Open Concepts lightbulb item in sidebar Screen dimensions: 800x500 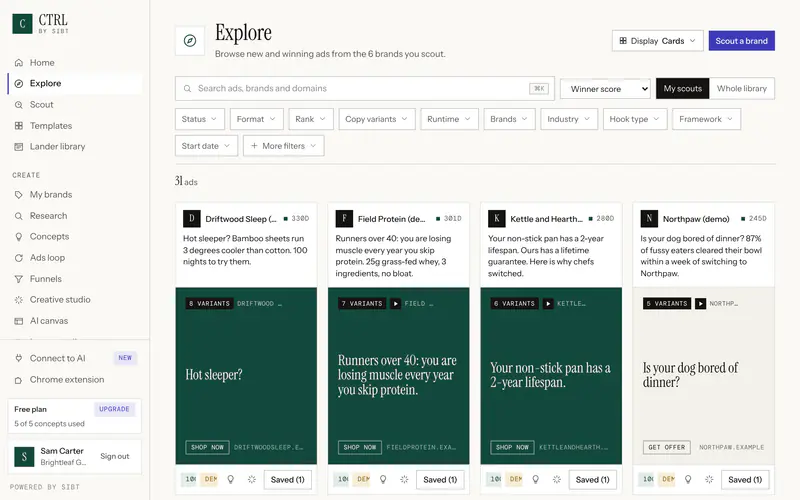[74, 237]
